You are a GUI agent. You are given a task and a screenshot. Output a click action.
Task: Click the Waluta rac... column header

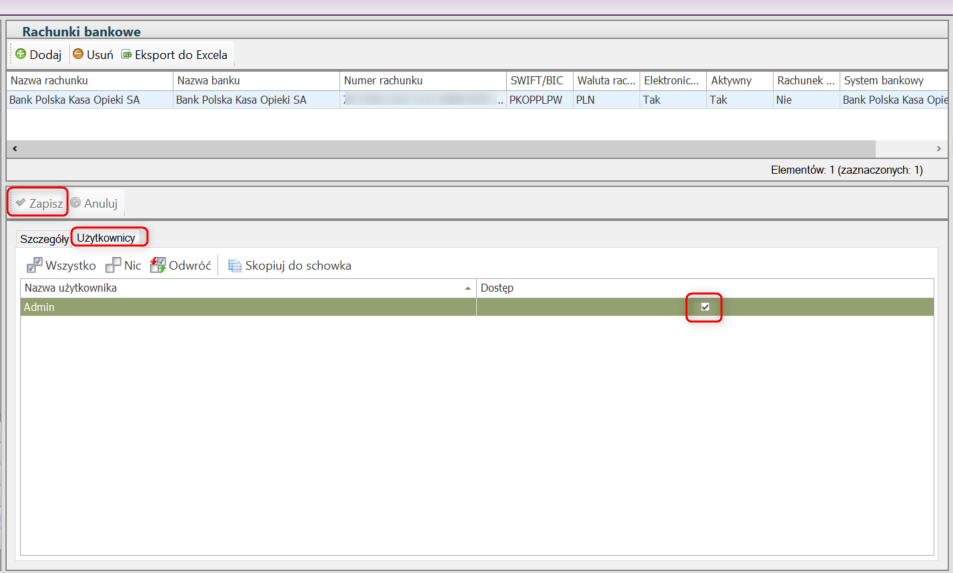[x=606, y=80]
